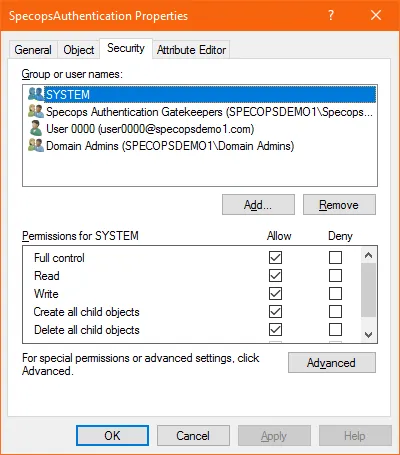The width and height of the screenshot is (400, 455).
Task: Select the User 0000 user icon
Action: click(36, 129)
